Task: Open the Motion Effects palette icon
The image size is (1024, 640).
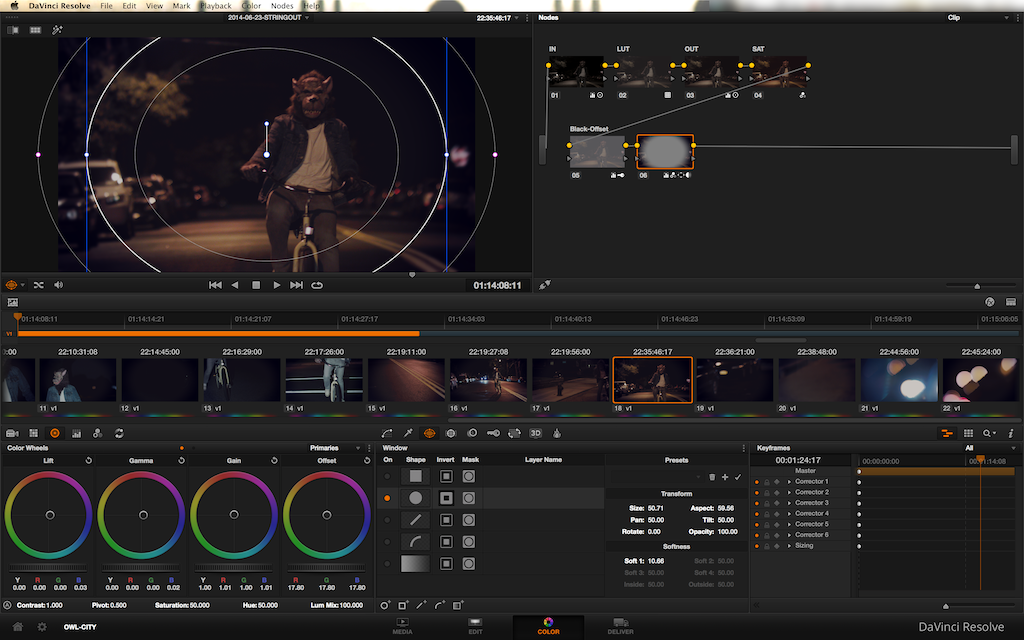Action: [x=97, y=433]
